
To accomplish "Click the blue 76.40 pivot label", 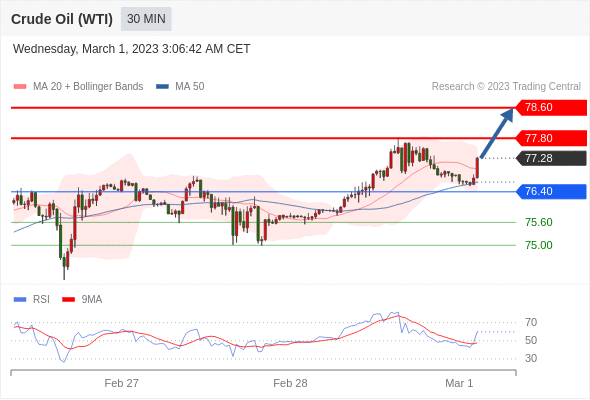I will [550, 191].
